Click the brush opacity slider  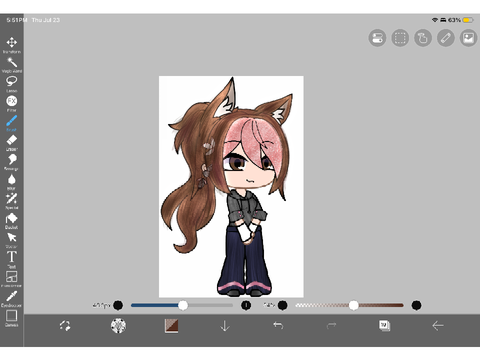[x=349, y=305]
